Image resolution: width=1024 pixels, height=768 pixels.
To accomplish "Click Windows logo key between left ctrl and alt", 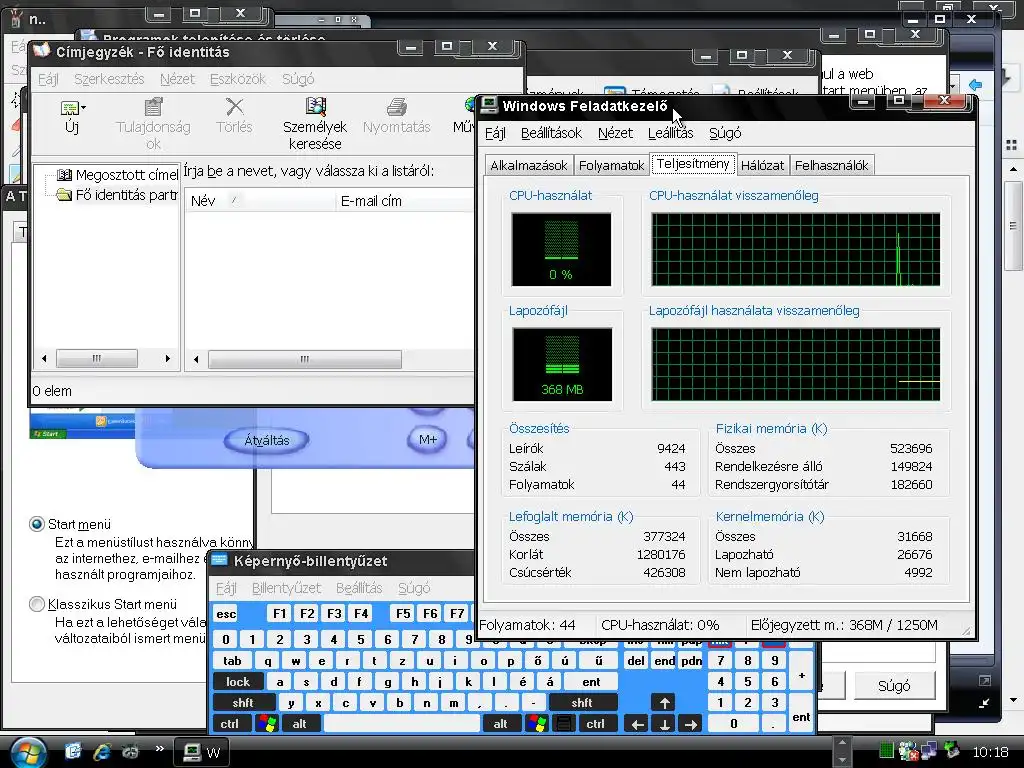I will [x=266, y=724].
